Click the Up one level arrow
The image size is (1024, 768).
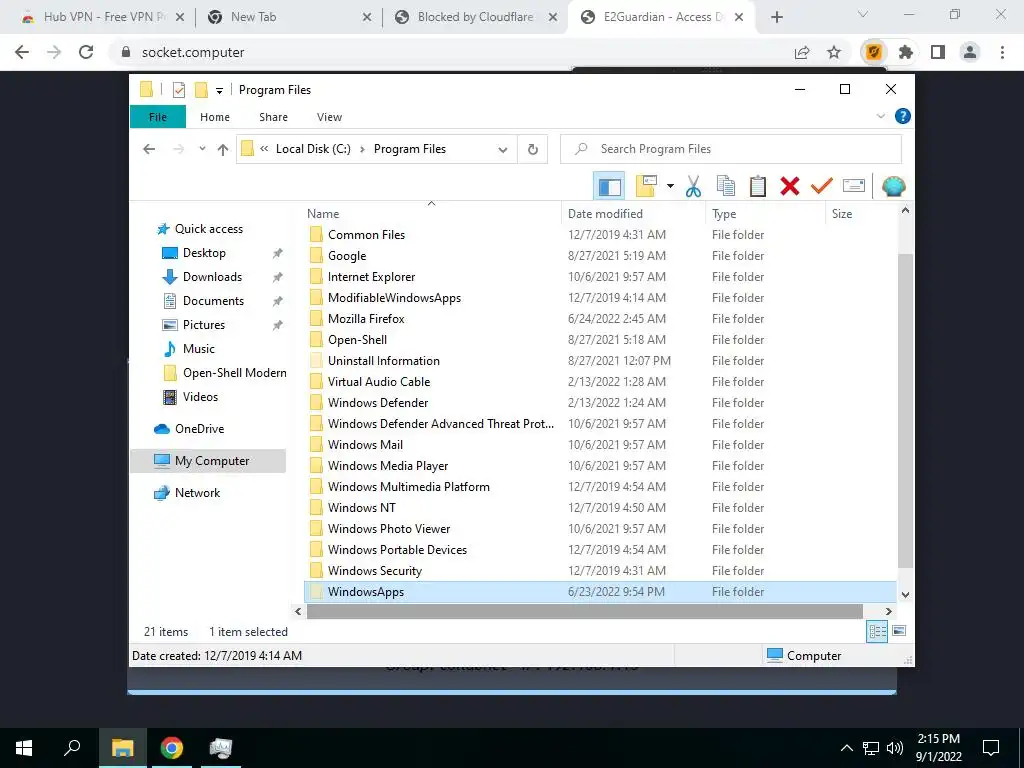coord(223,150)
